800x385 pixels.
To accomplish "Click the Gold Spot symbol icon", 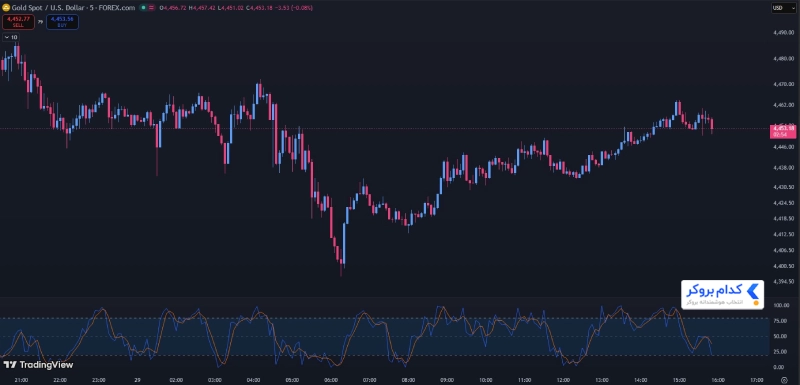I will click(x=6, y=8).
